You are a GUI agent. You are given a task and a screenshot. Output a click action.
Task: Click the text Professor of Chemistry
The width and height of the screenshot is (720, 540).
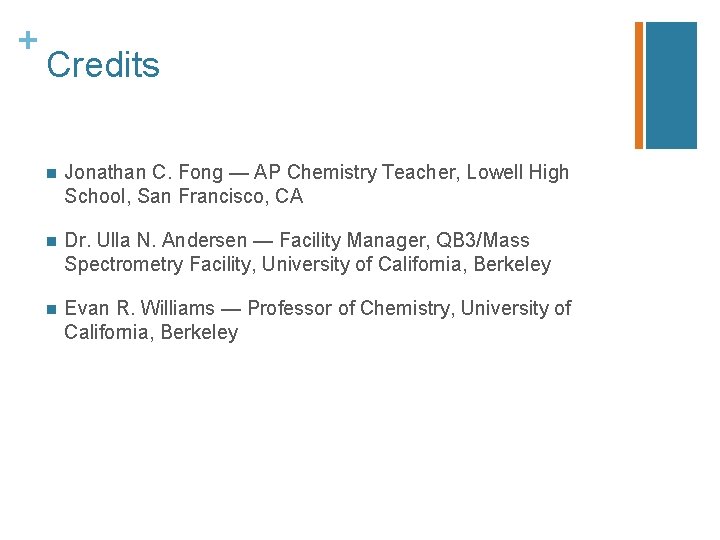pyautogui.click(x=350, y=308)
